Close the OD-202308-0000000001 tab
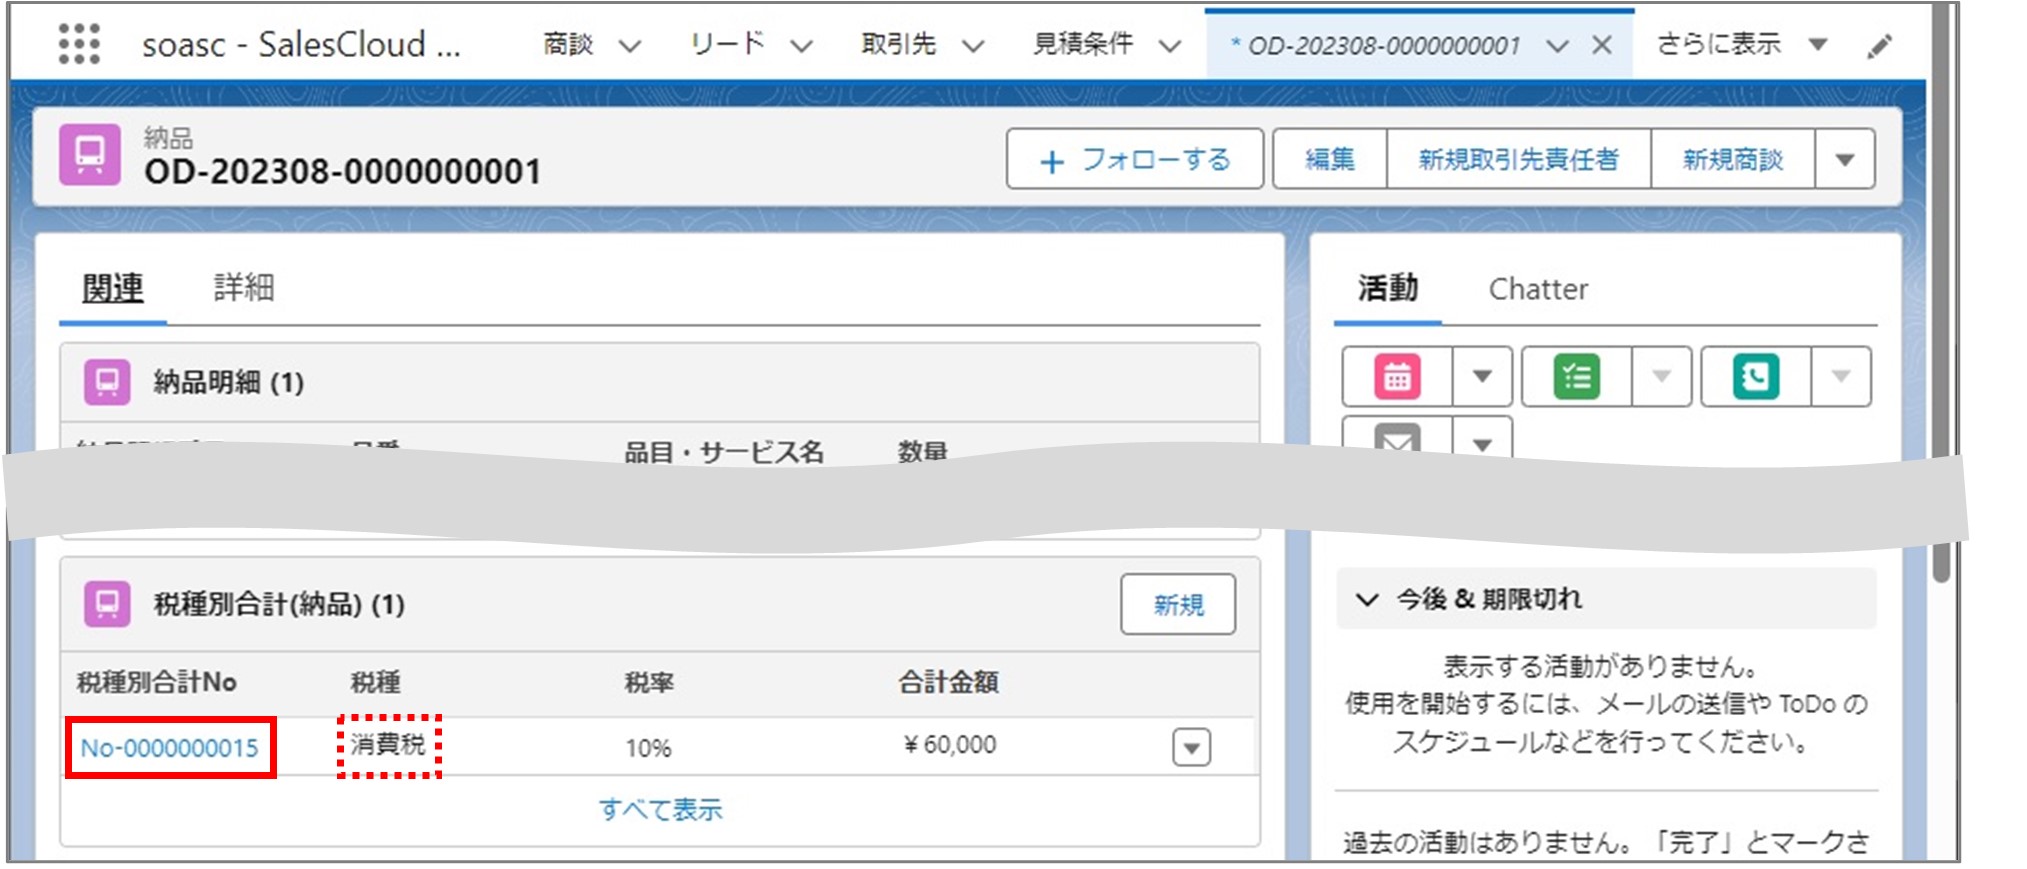This screenshot has width=2027, height=869. coord(1601,45)
